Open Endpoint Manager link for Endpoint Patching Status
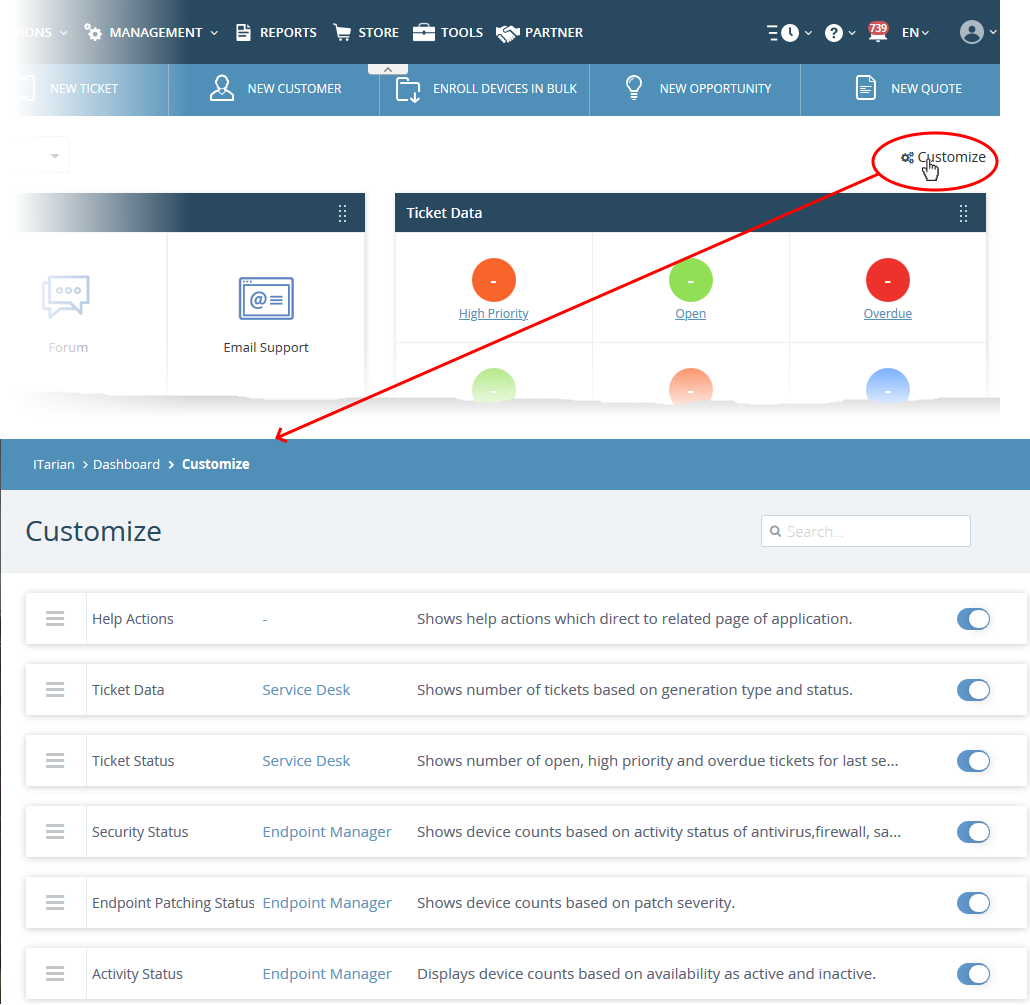 [x=327, y=903]
